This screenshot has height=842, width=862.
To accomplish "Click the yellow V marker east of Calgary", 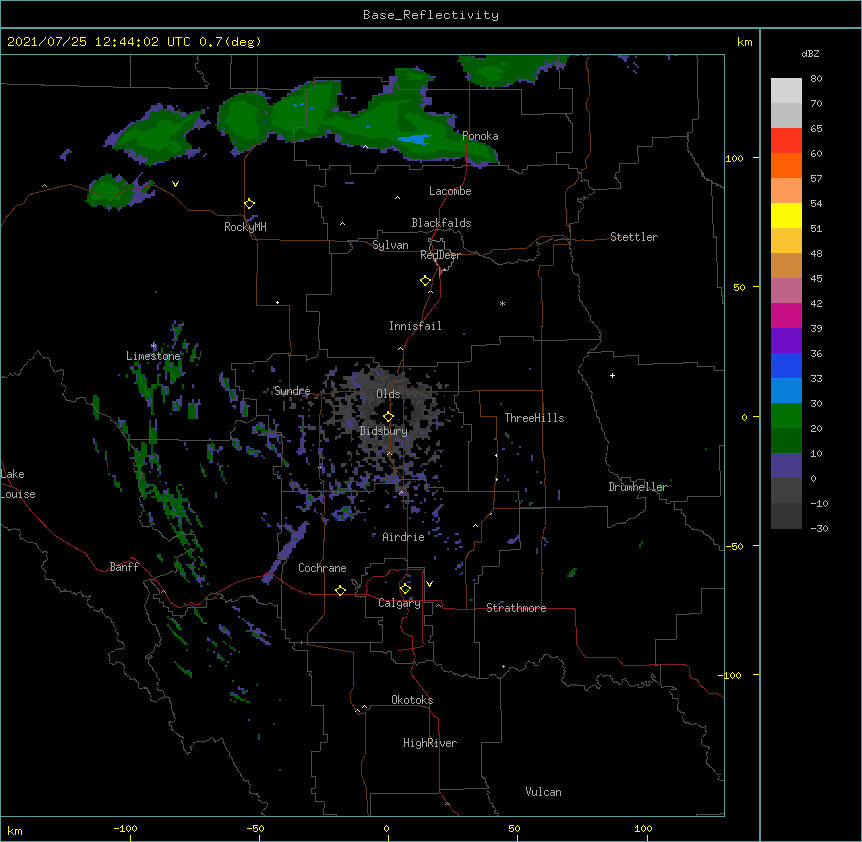I will point(429,584).
